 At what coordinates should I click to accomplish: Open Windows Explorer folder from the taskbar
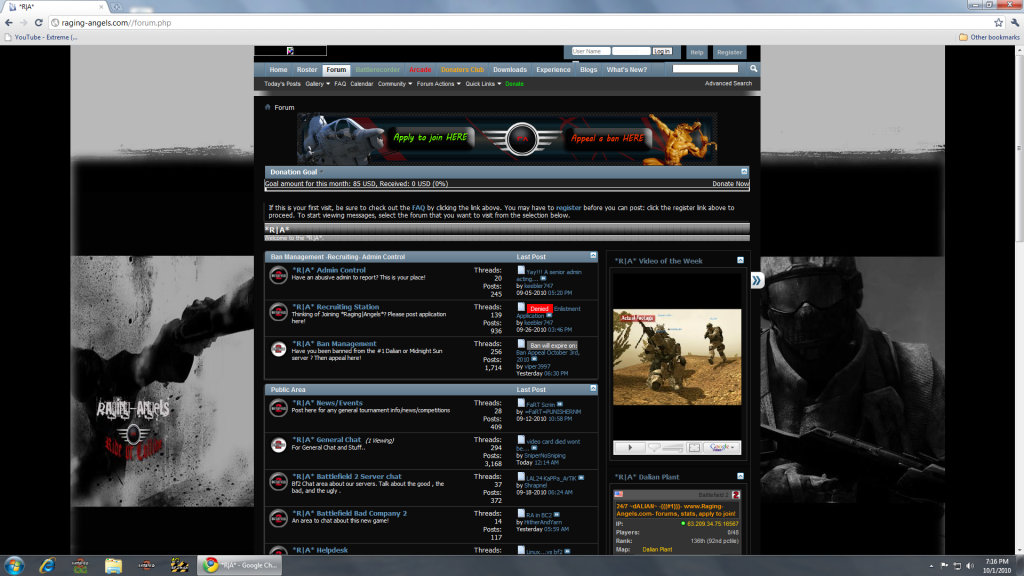coord(114,566)
